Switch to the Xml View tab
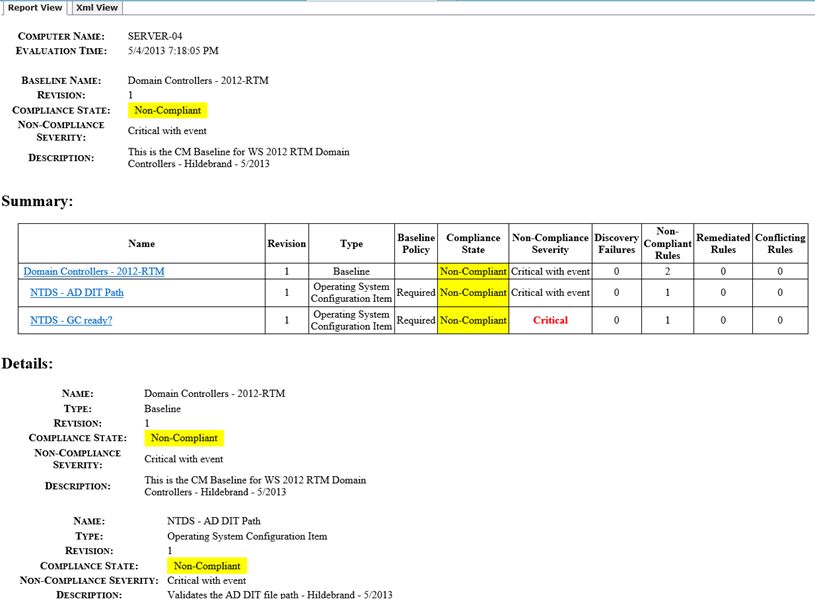Screen dimensions: 815x599 pyautogui.click(x=97, y=8)
